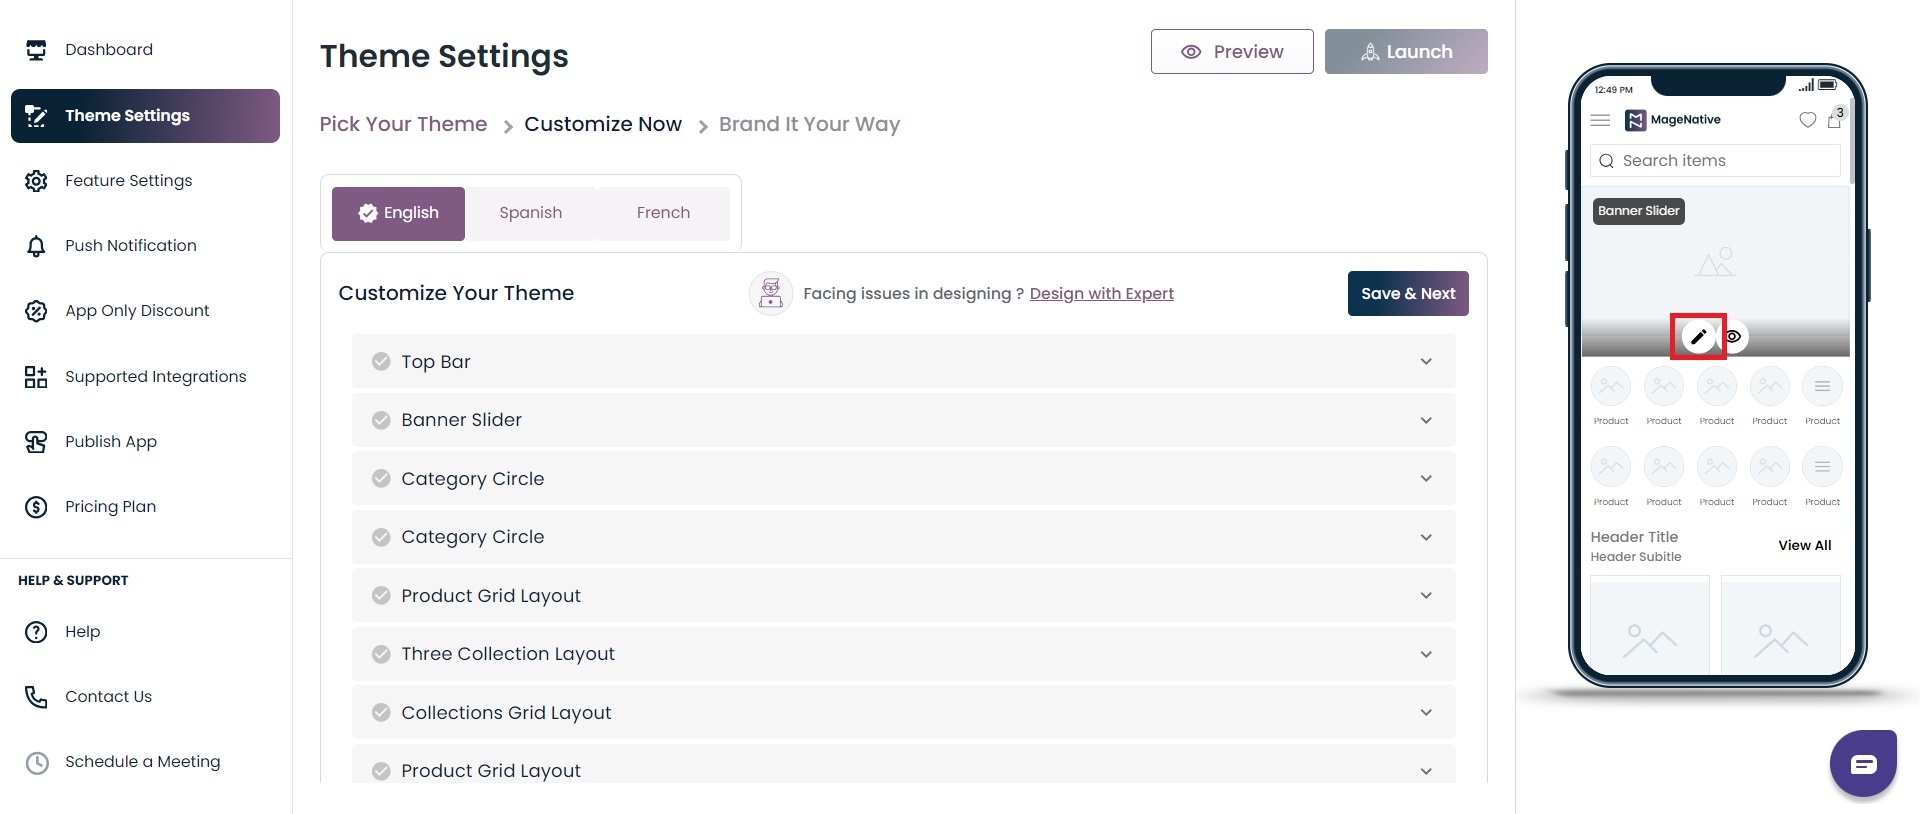Screen dimensions: 1920x814
Task: Click the Pricing Plan dollar icon
Action: [36, 507]
